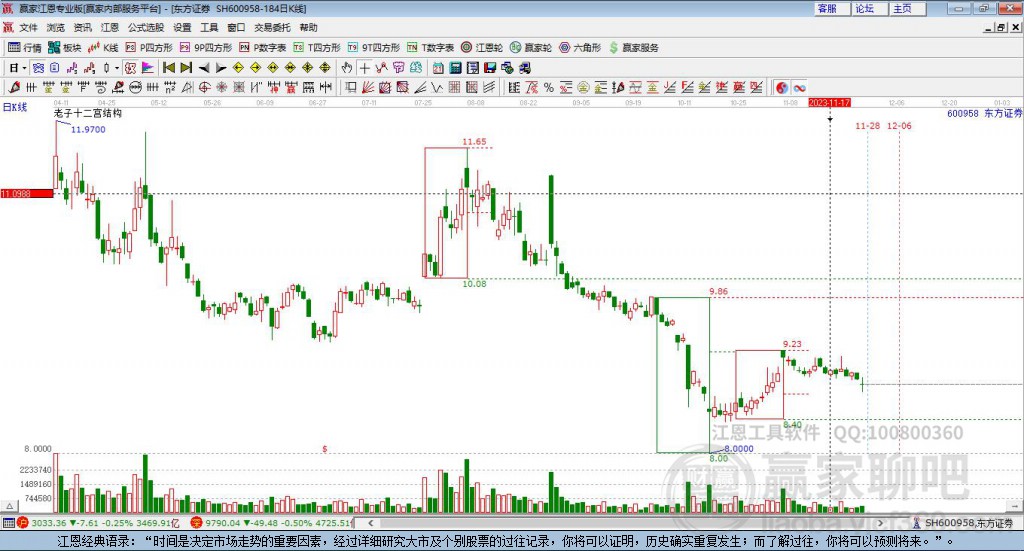Click the first yellow diamond arrow icon
This screenshot has width=1024, height=551.
coord(238,68)
